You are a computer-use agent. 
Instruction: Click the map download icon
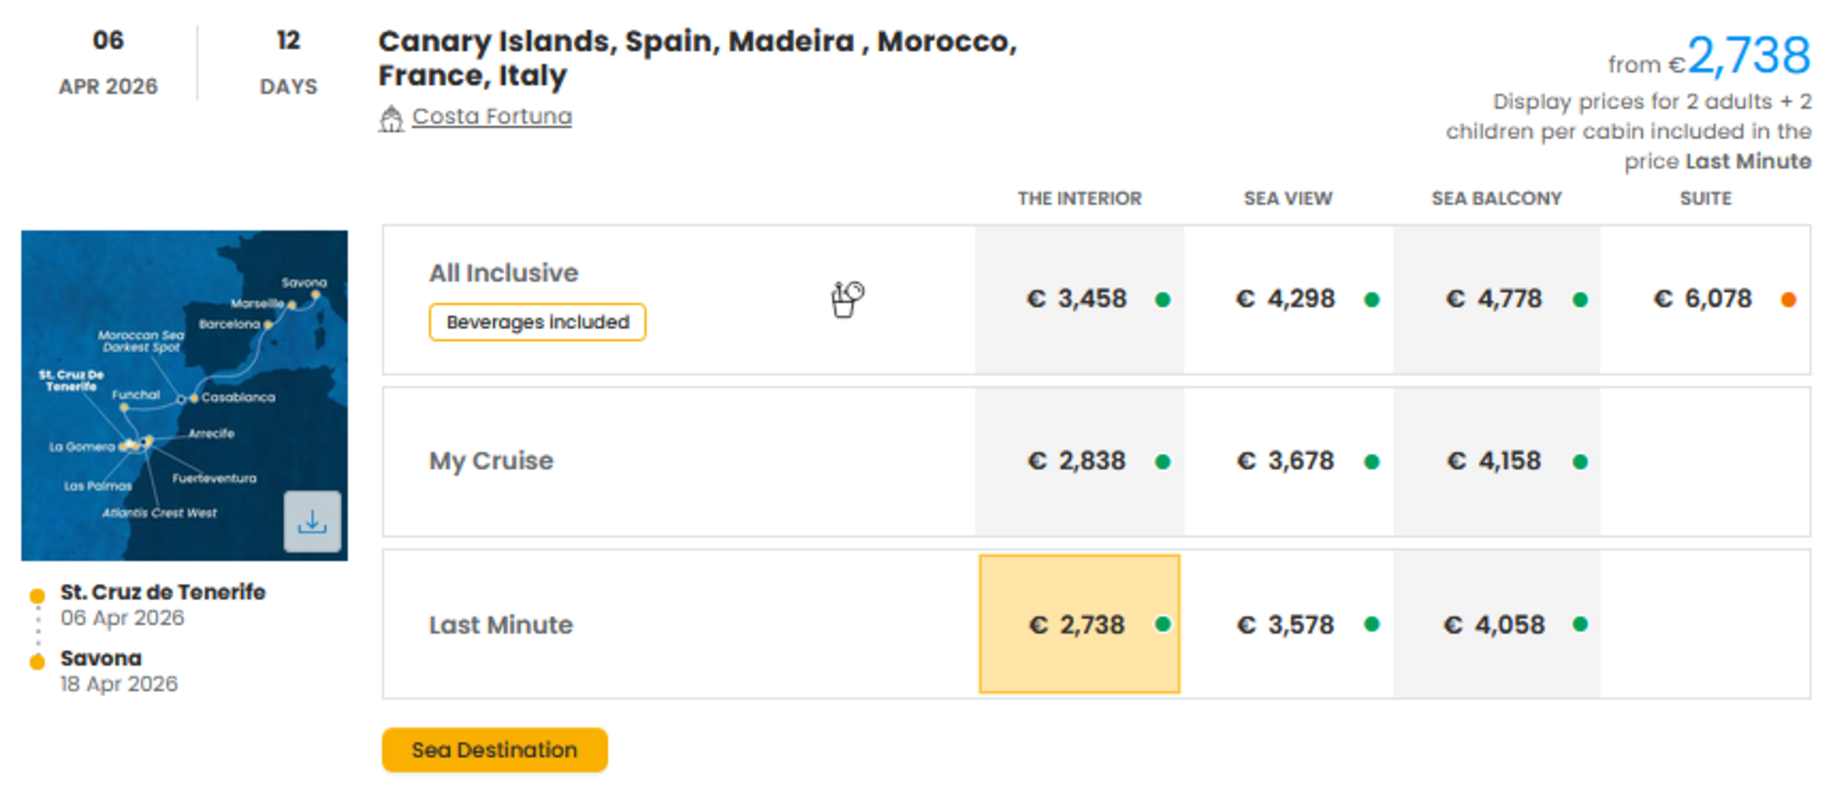[312, 521]
